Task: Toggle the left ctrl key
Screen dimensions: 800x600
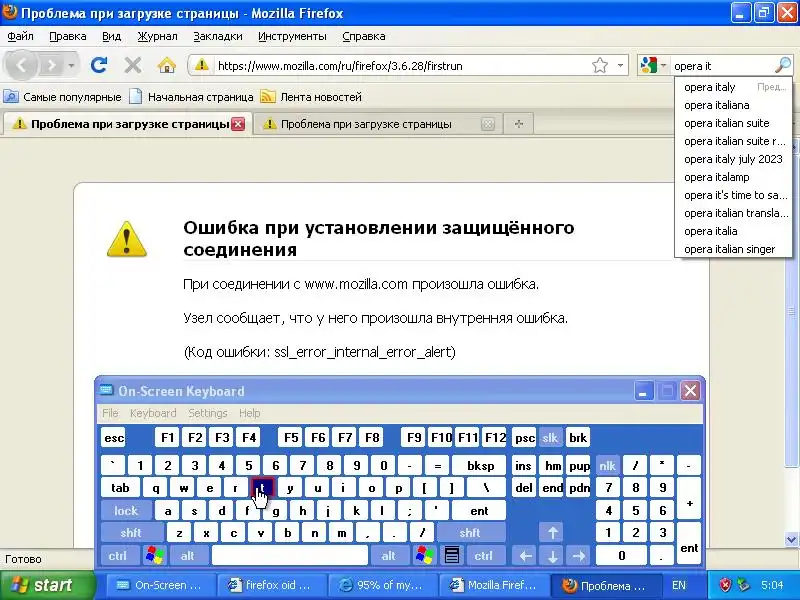Action: [118, 556]
